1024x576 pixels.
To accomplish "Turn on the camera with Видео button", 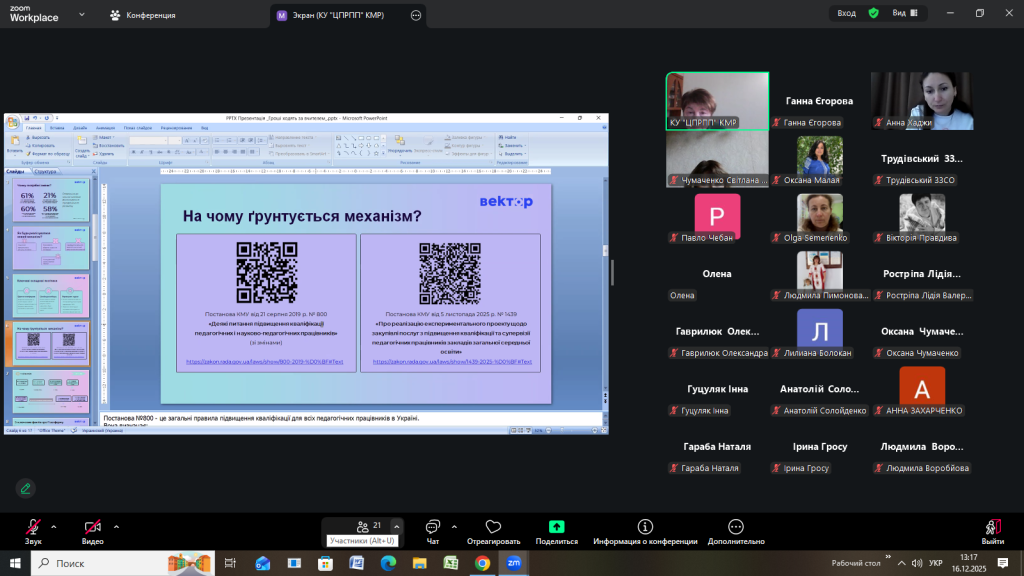I will (x=93, y=528).
